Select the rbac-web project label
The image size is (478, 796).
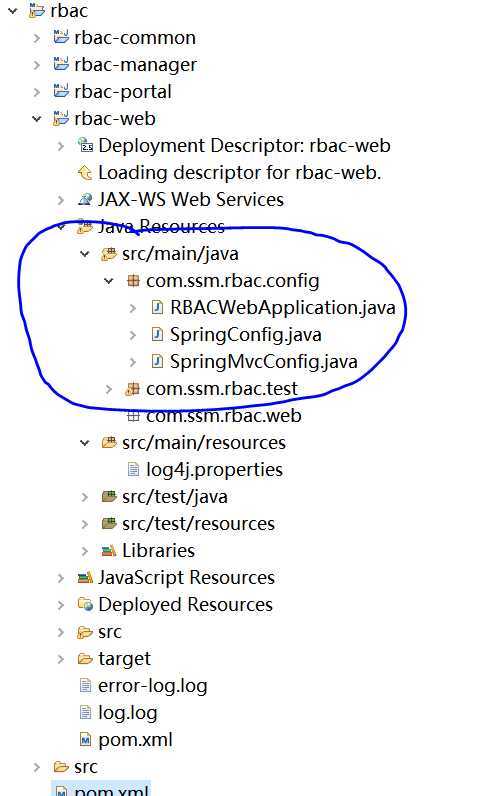tap(115, 119)
